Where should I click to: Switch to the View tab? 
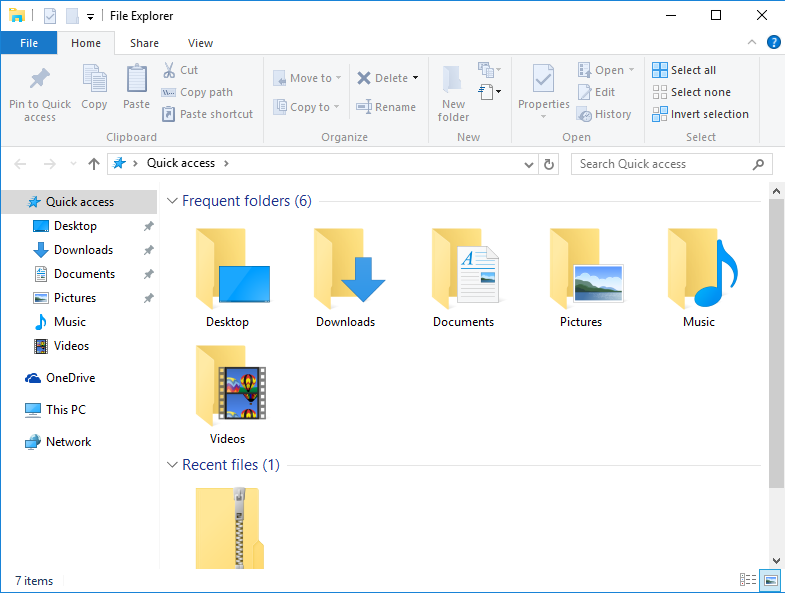pos(200,43)
